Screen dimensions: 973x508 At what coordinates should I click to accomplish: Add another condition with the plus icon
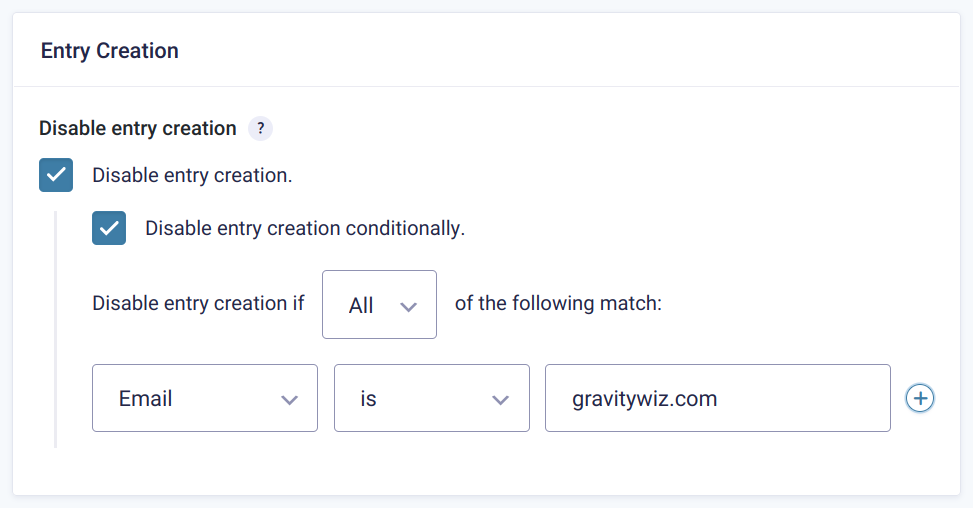(x=919, y=398)
